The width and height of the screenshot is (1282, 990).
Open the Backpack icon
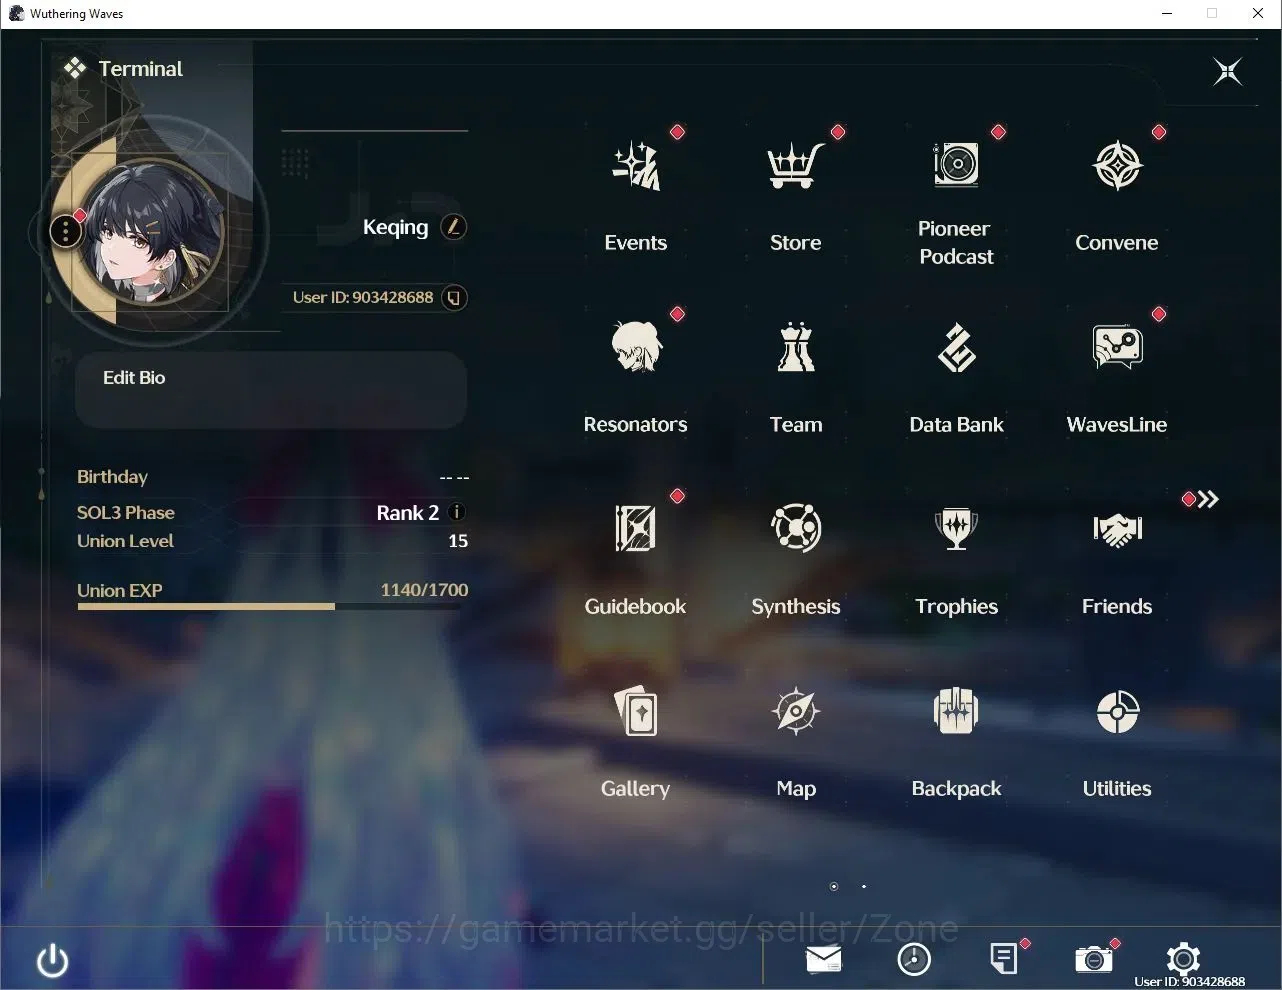(x=956, y=711)
